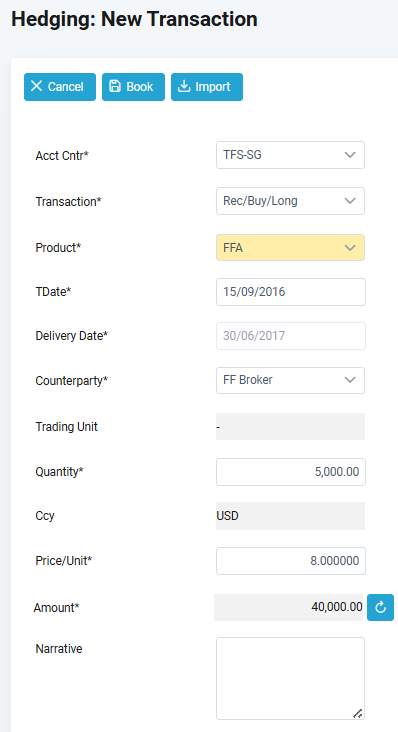Click the Import button label

click(213, 87)
